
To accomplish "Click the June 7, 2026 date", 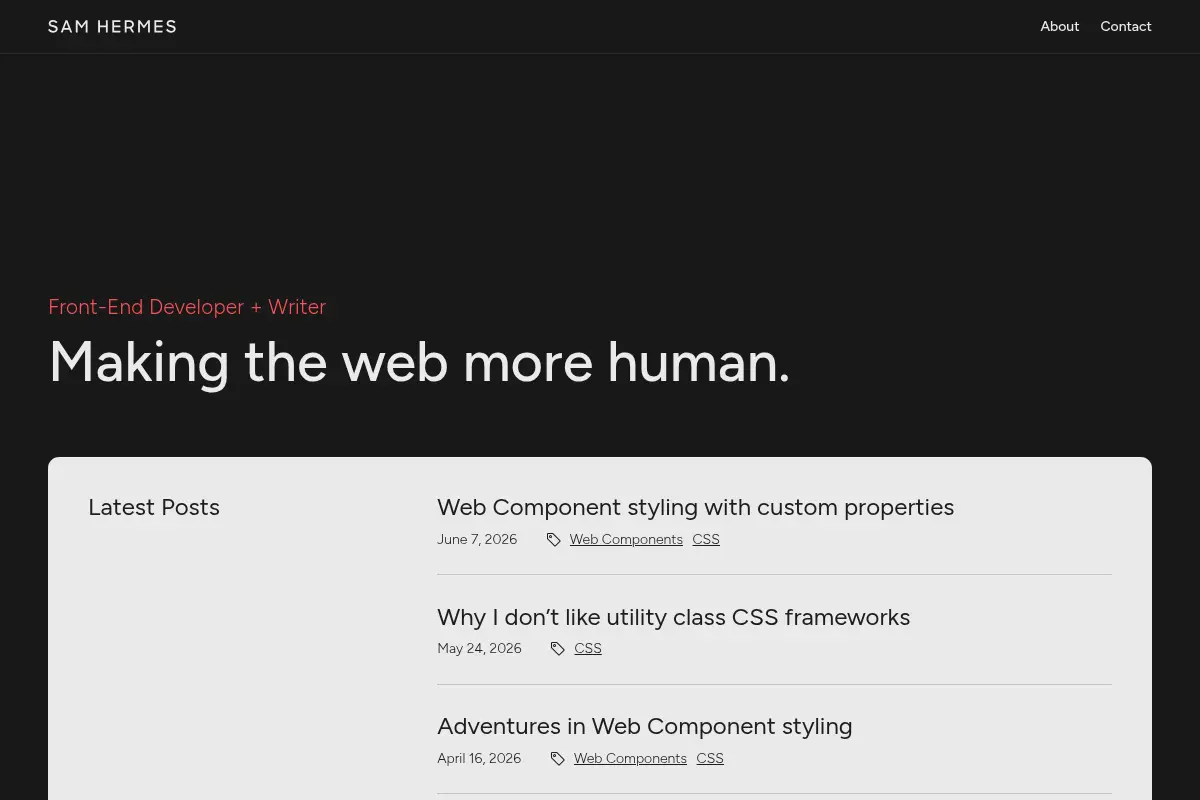I will 477,539.
